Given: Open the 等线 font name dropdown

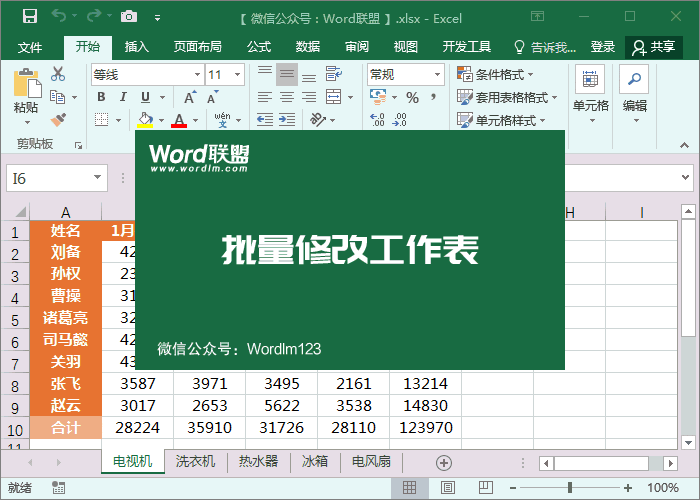Looking at the screenshot, I should [197, 75].
